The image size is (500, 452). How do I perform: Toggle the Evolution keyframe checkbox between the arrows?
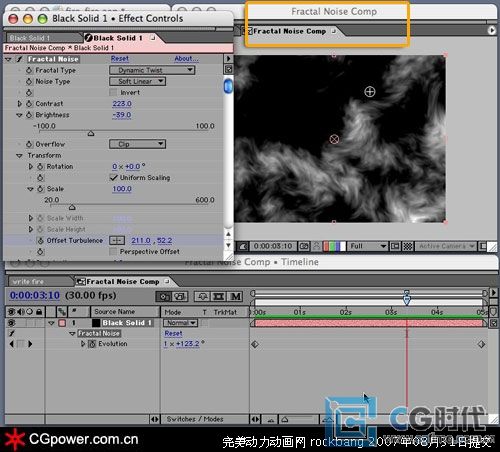point(21,344)
